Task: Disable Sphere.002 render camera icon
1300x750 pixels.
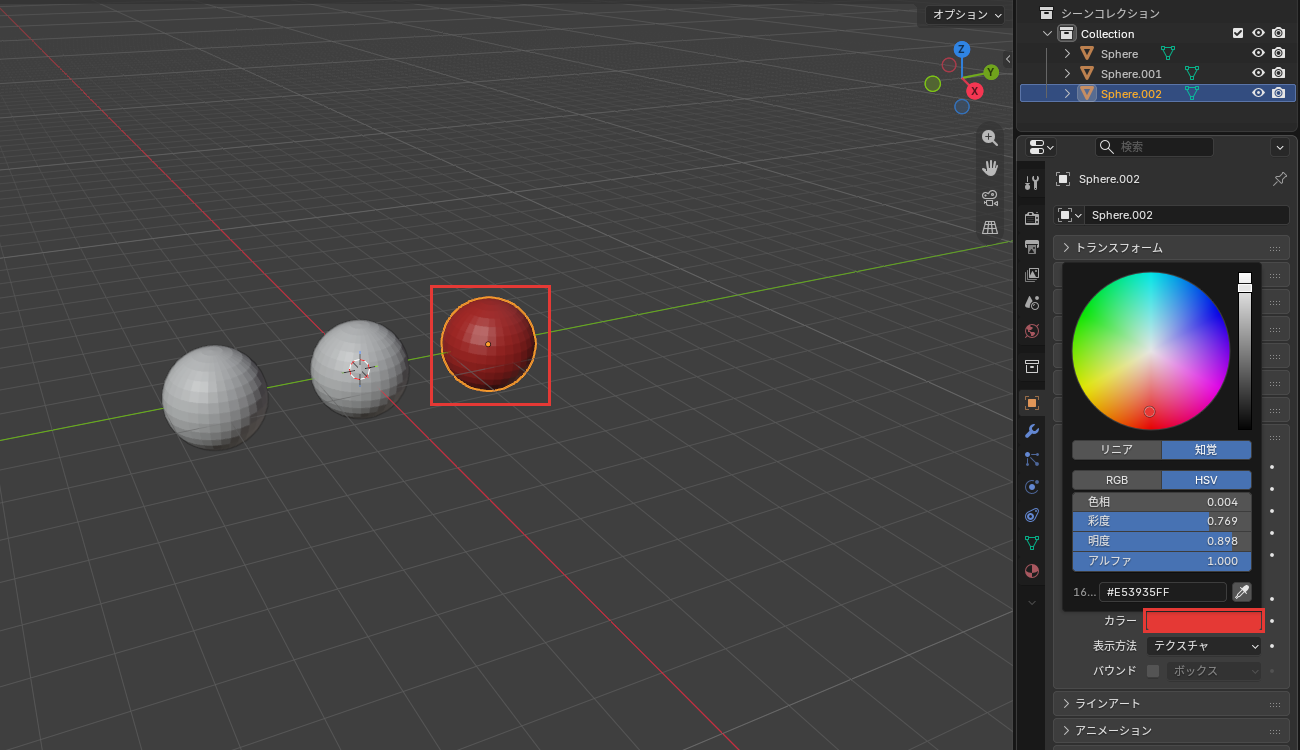Action: coord(1278,93)
